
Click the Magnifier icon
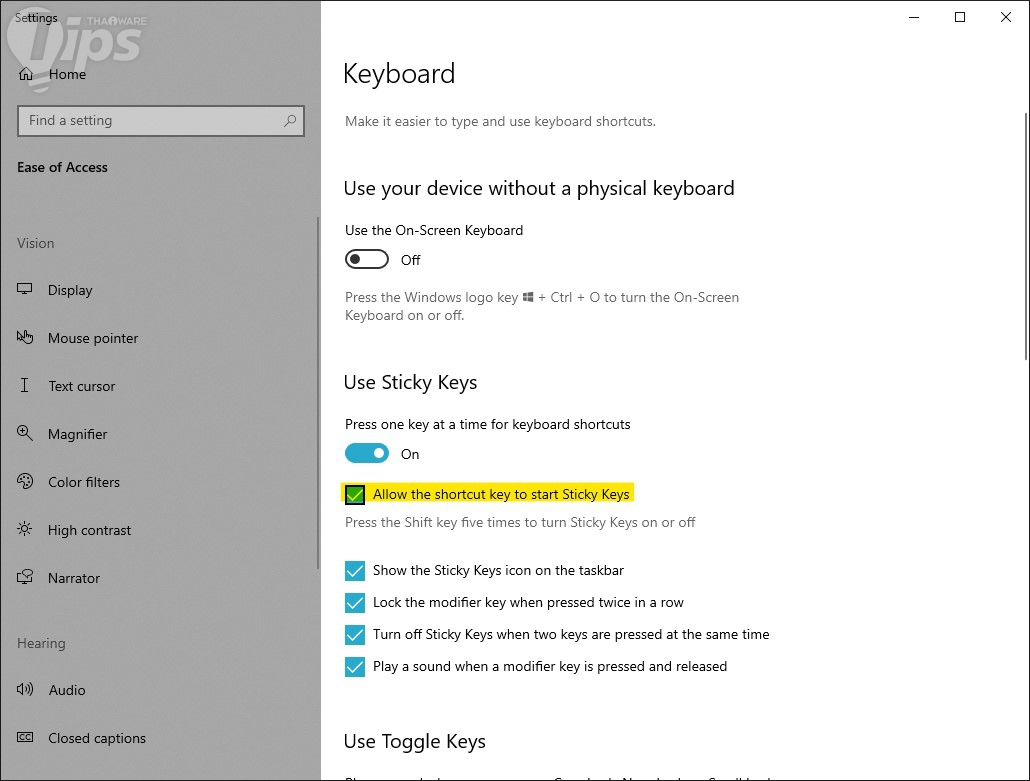point(26,434)
